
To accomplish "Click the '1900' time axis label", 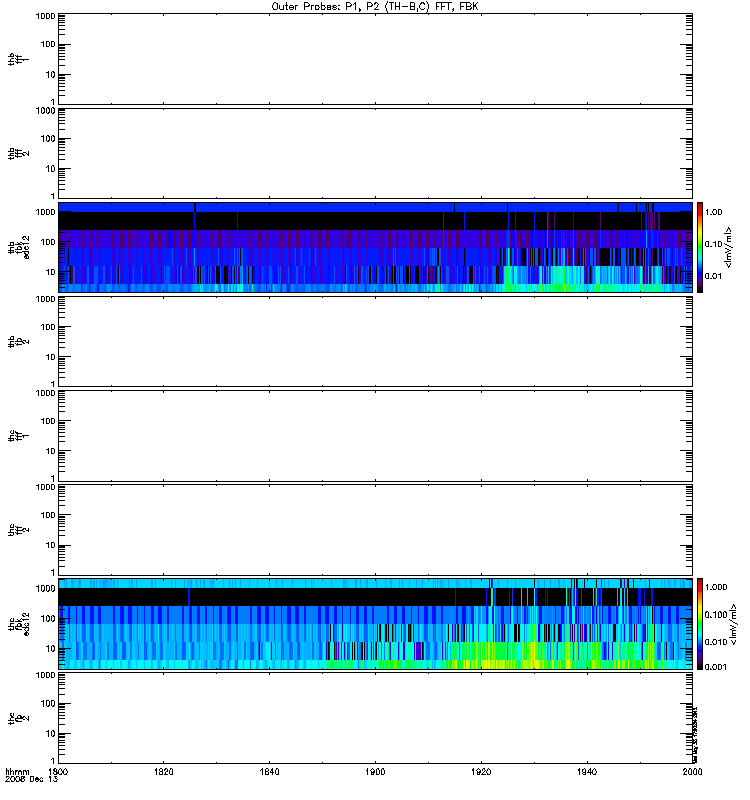I will [x=375, y=771].
